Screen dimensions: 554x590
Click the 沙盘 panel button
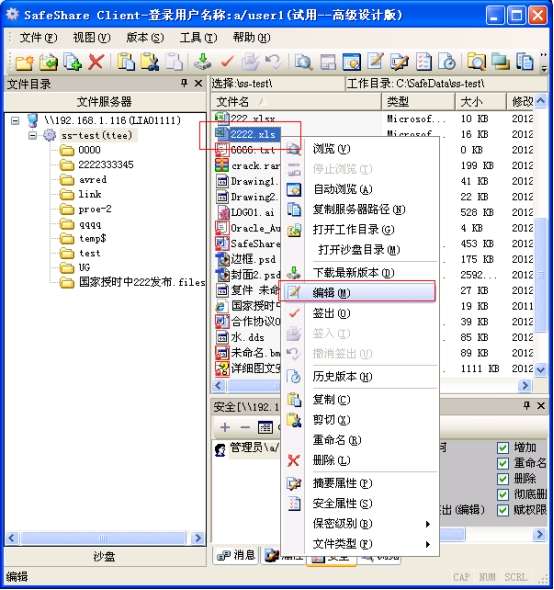105,556
